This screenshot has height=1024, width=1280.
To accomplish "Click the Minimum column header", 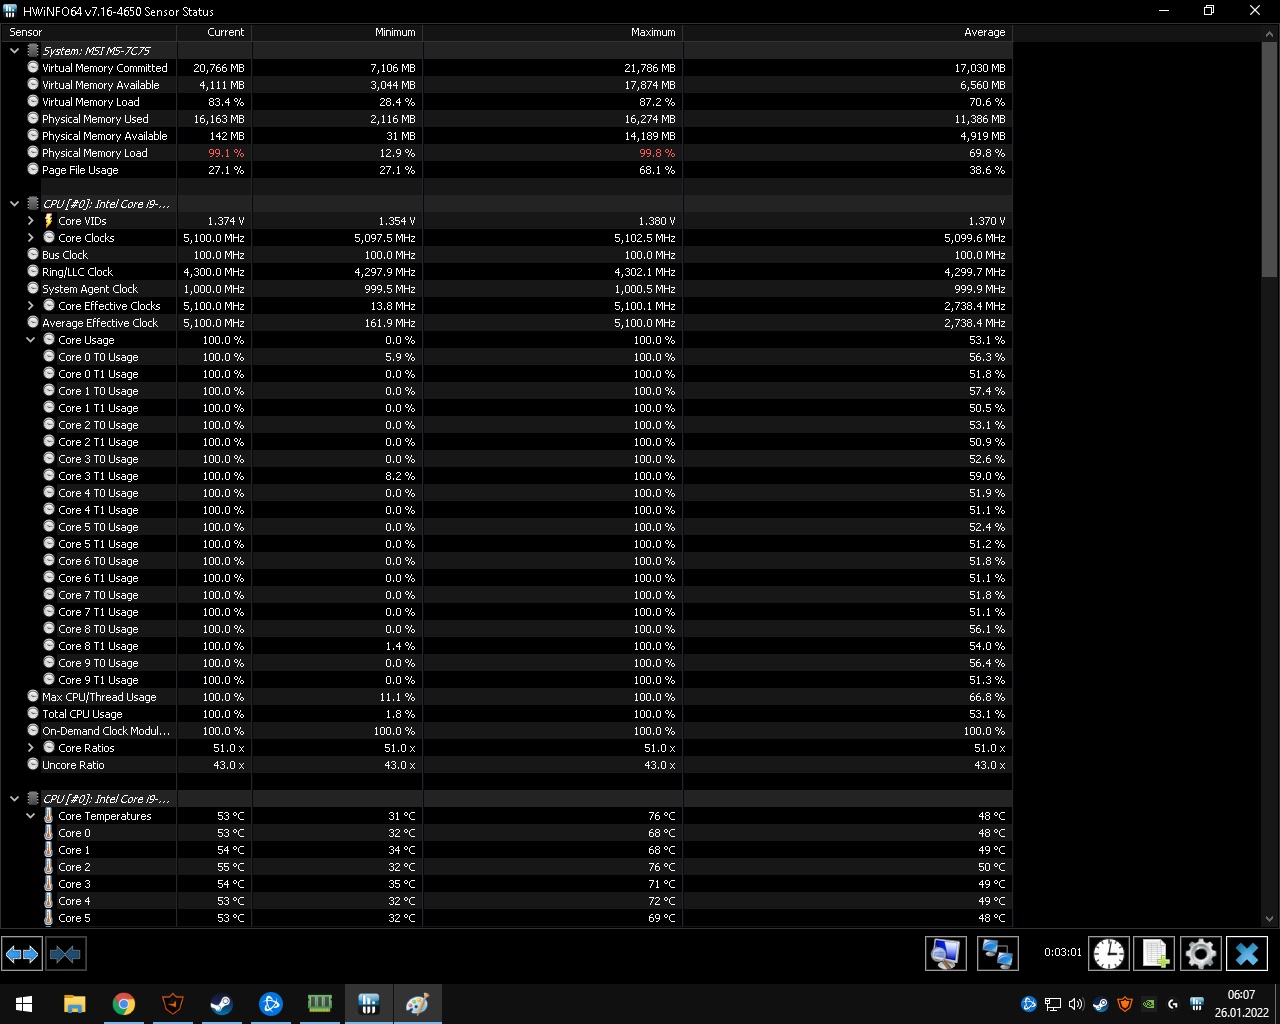I will click(337, 32).
